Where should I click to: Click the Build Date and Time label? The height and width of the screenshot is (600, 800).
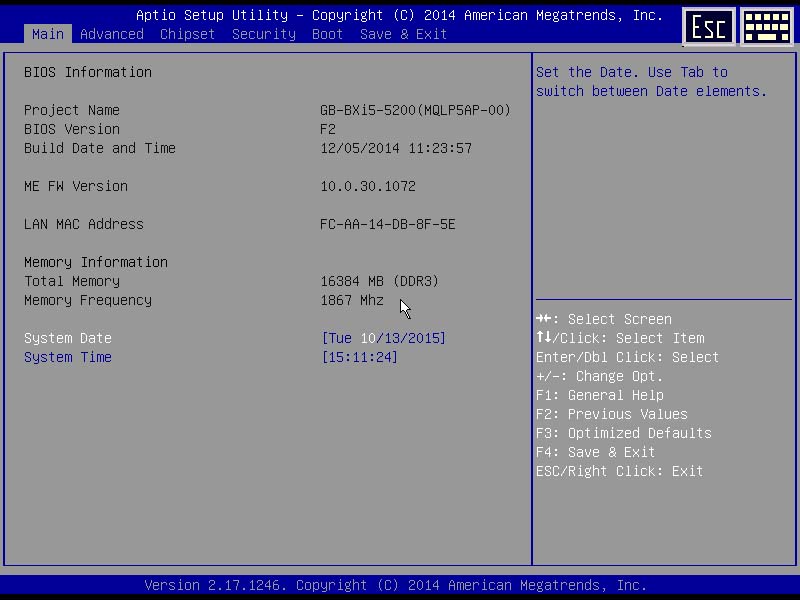pos(100,148)
